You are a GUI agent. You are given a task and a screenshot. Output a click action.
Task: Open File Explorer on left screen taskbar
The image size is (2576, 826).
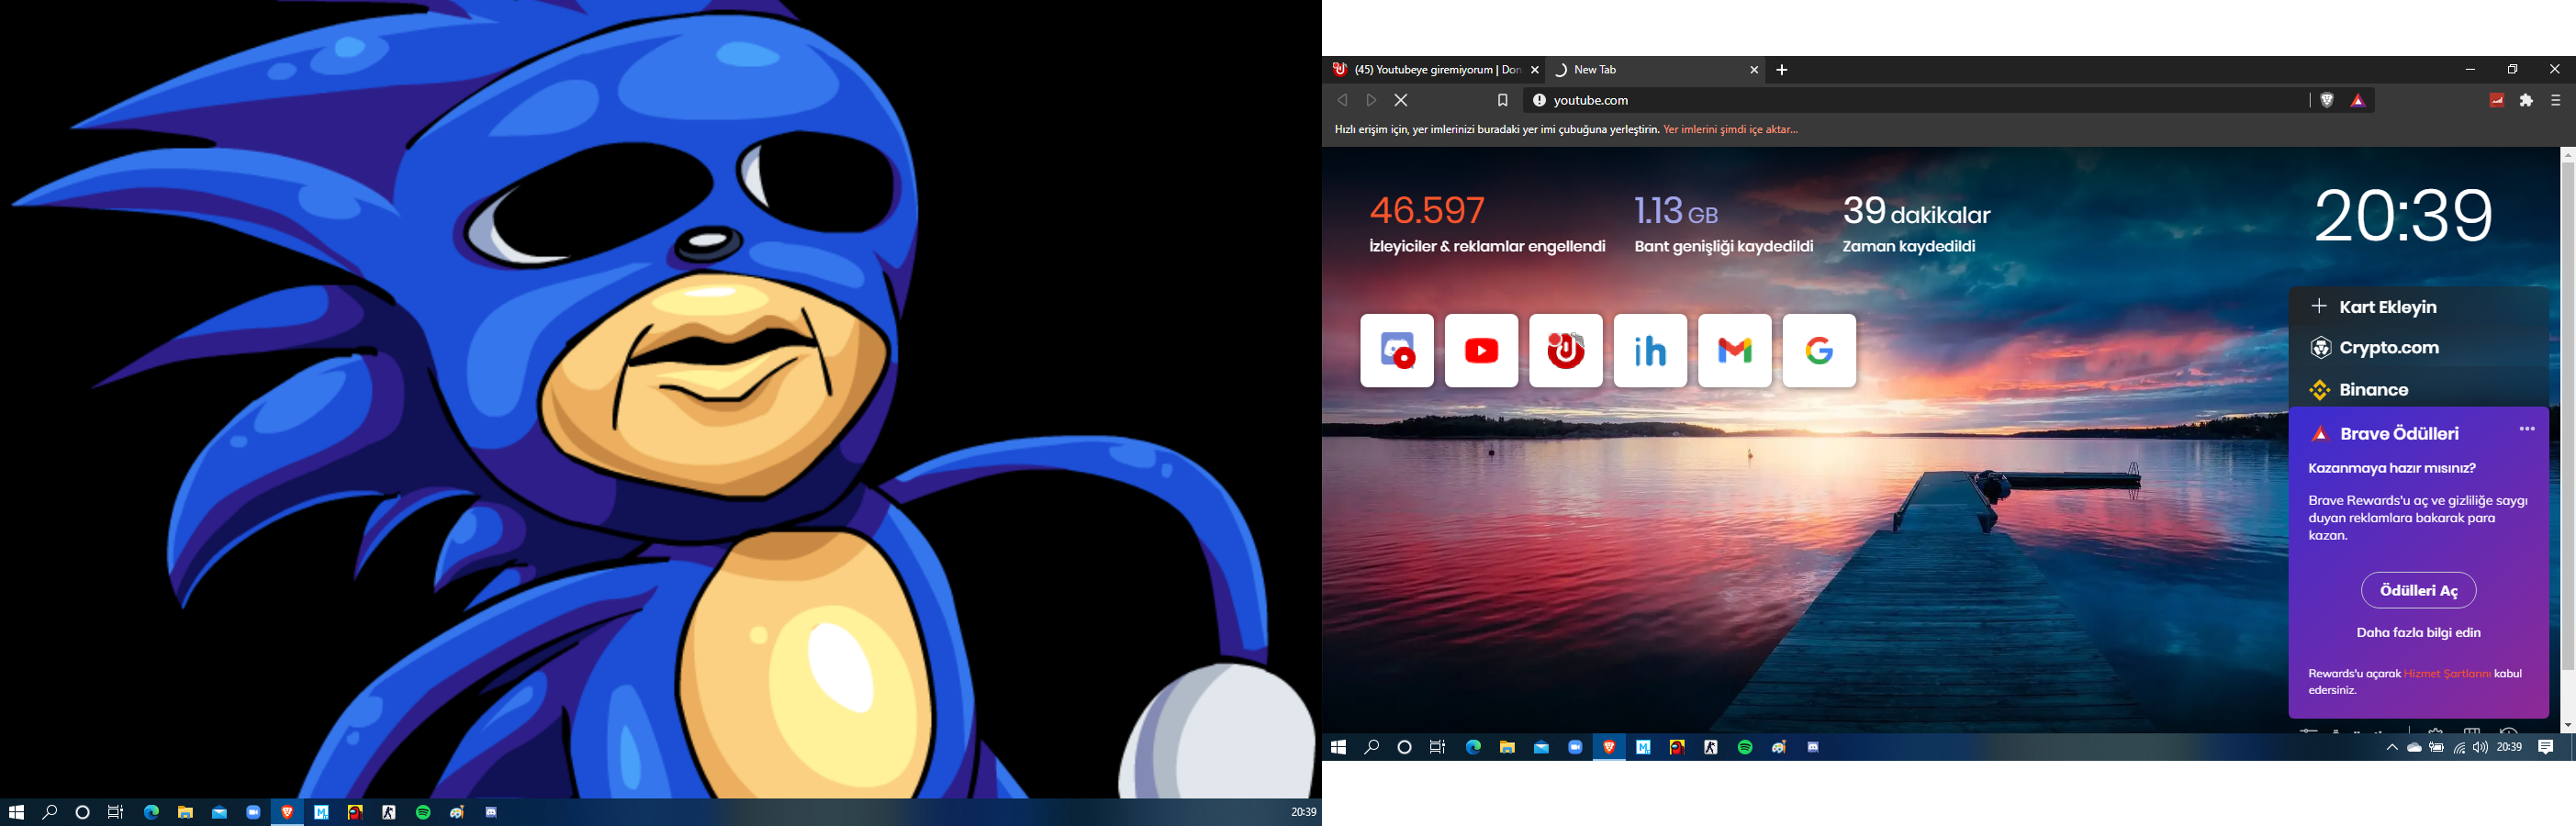point(185,812)
